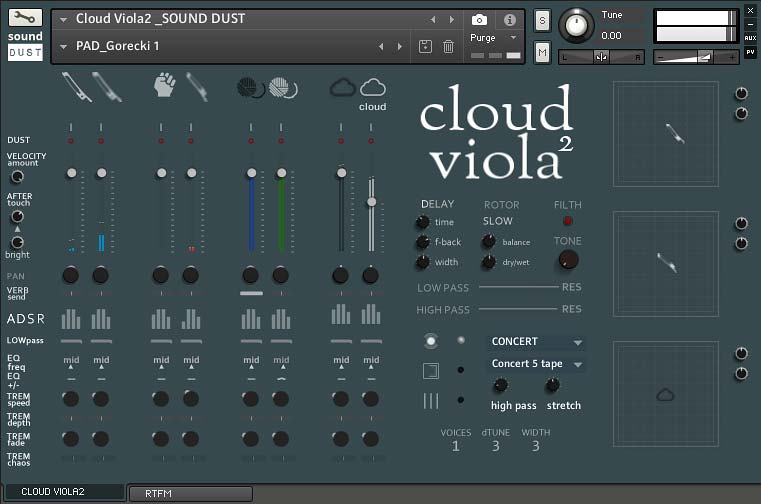This screenshot has height=504, width=761.
Task: Open the CONCERT reverb type dropdown
Action: (536, 342)
